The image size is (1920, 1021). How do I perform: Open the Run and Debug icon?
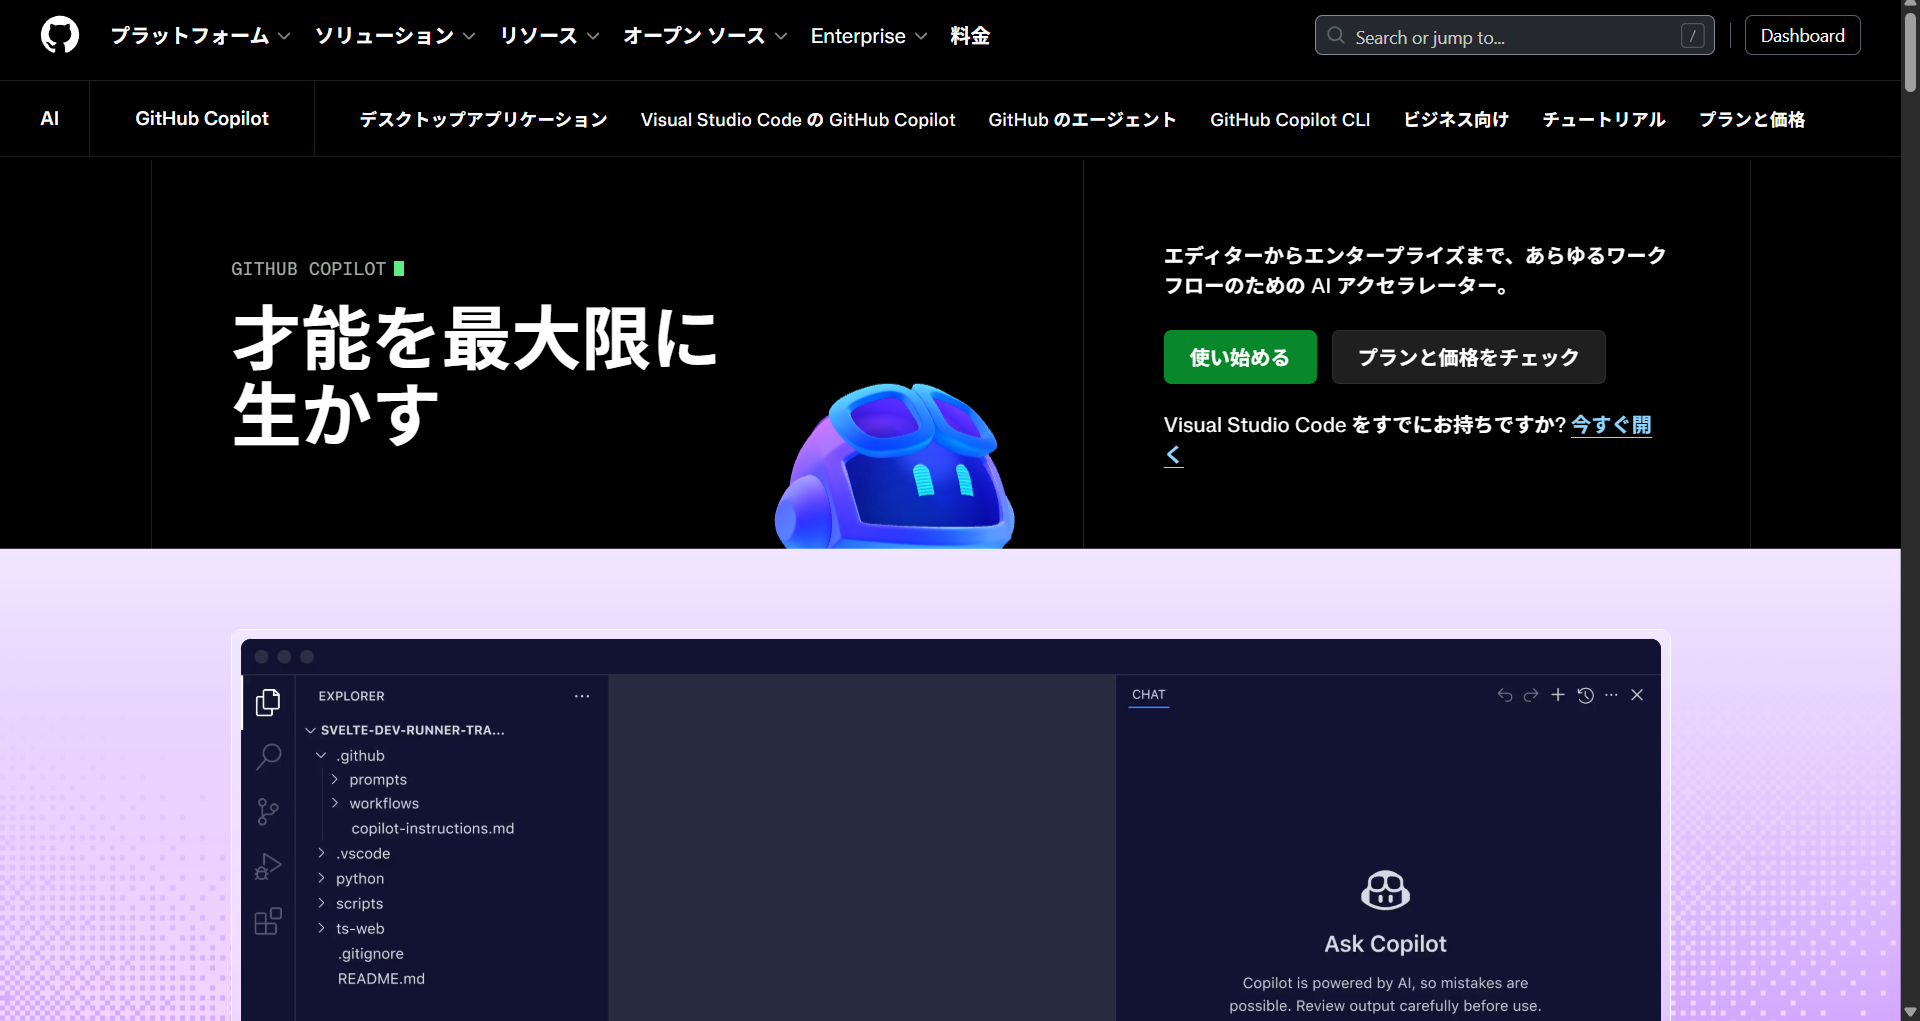click(268, 866)
